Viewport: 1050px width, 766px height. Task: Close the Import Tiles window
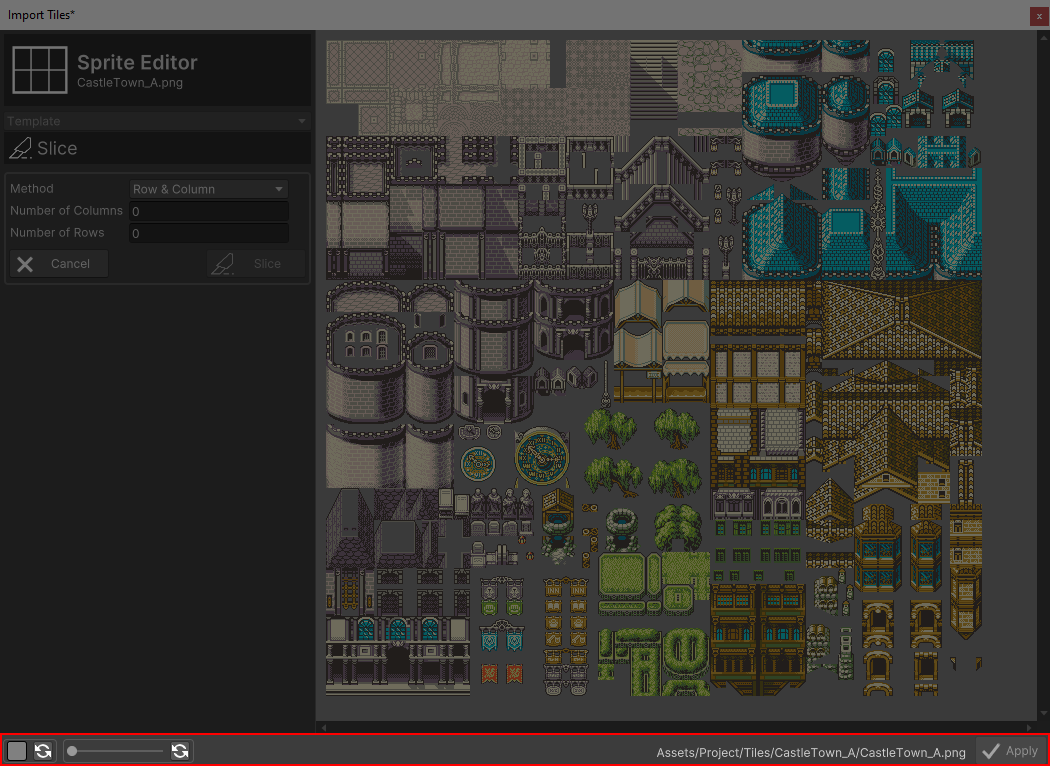[x=1039, y=15]
